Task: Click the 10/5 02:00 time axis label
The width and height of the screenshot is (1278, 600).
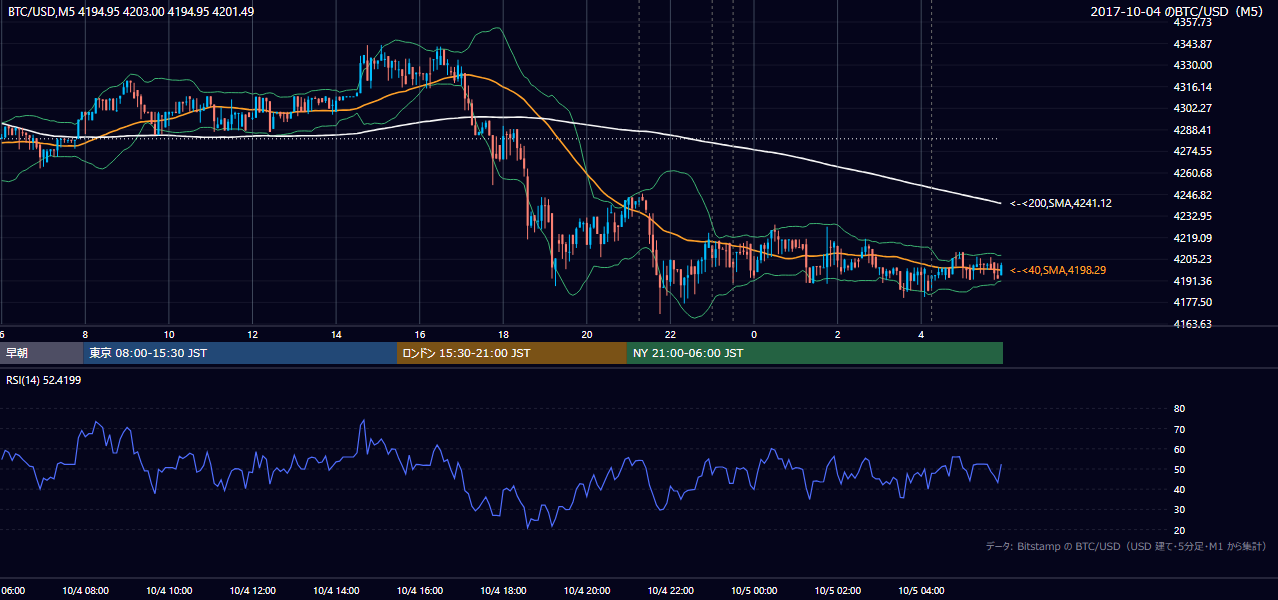Action: tap(838, 590)
